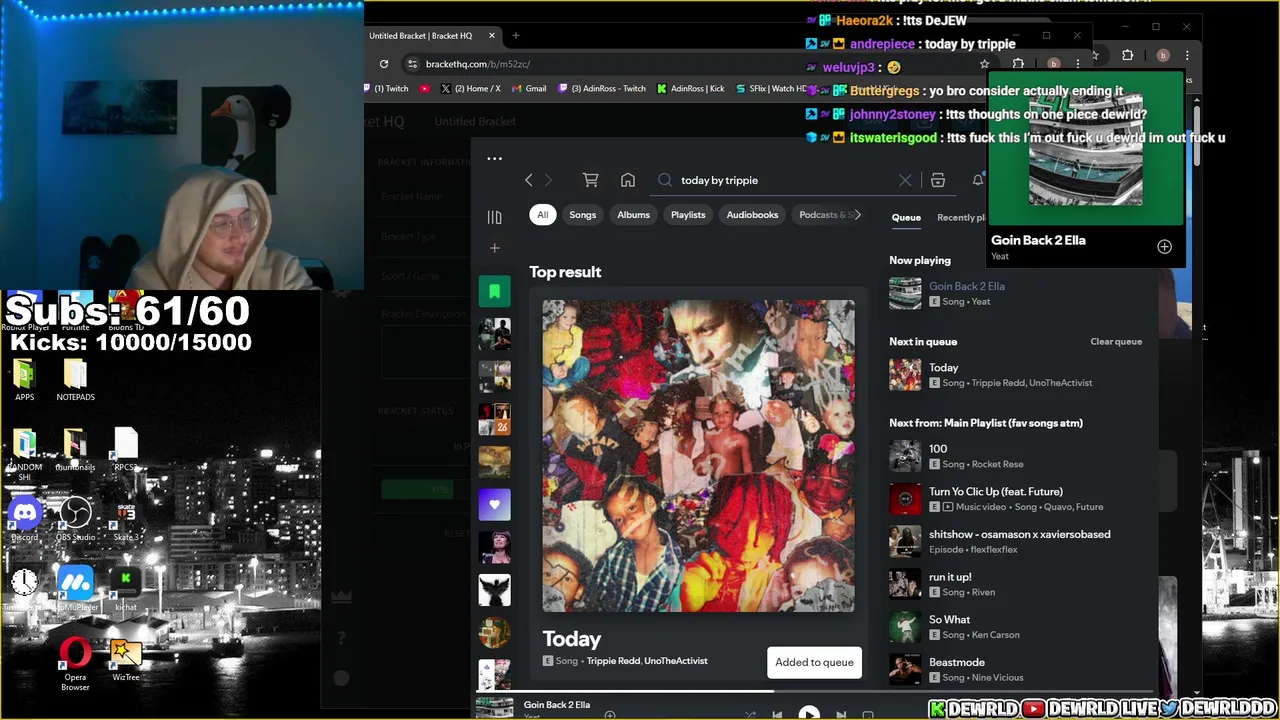Select the All search filter
Screen dimensions: 1280x720
[x=542, y=215]
